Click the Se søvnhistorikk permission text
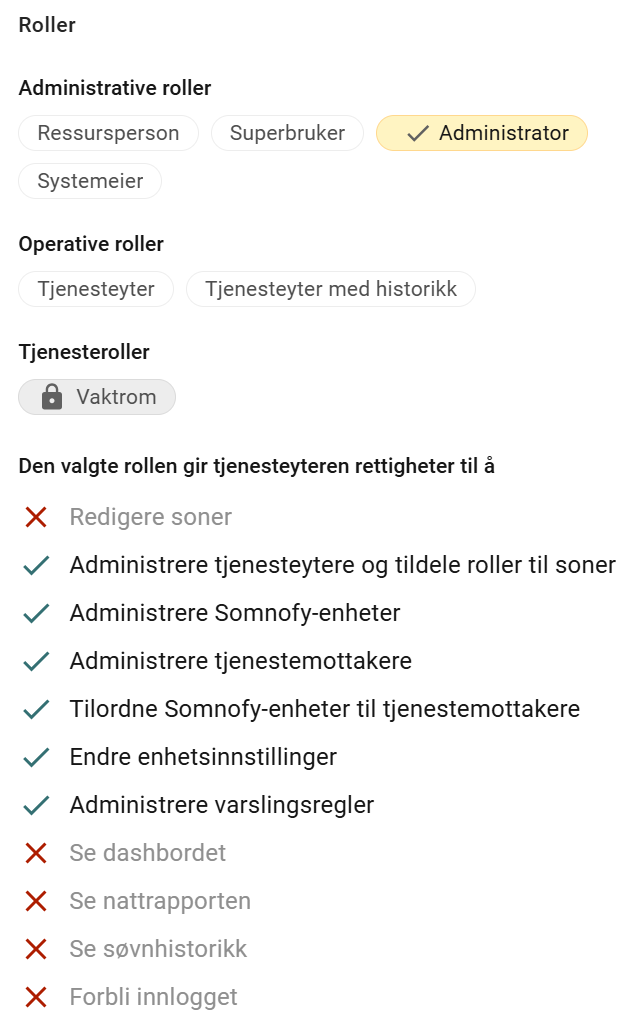This screenshot has height=1029, width=634. coord(158,949)
